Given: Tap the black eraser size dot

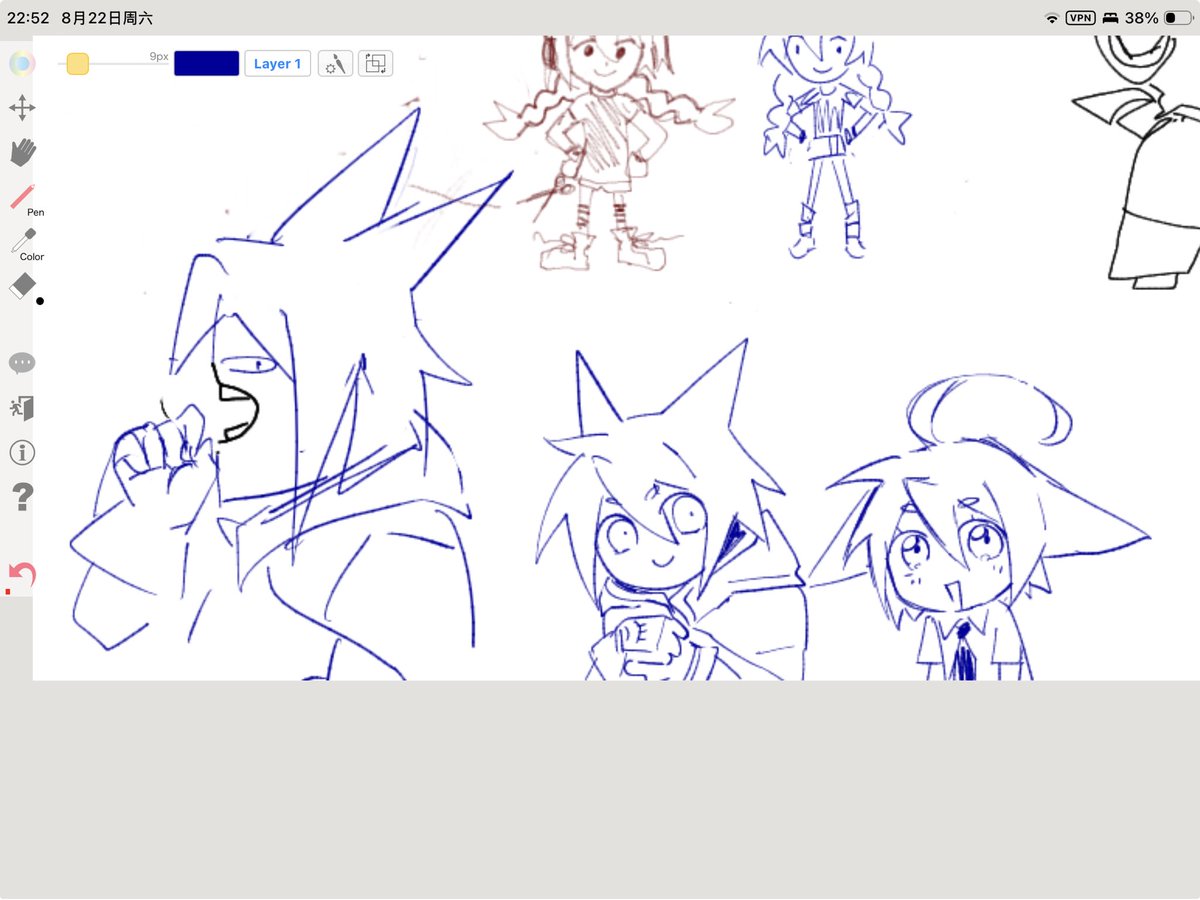Looking at the screenshot, I should tap(40, 300).
